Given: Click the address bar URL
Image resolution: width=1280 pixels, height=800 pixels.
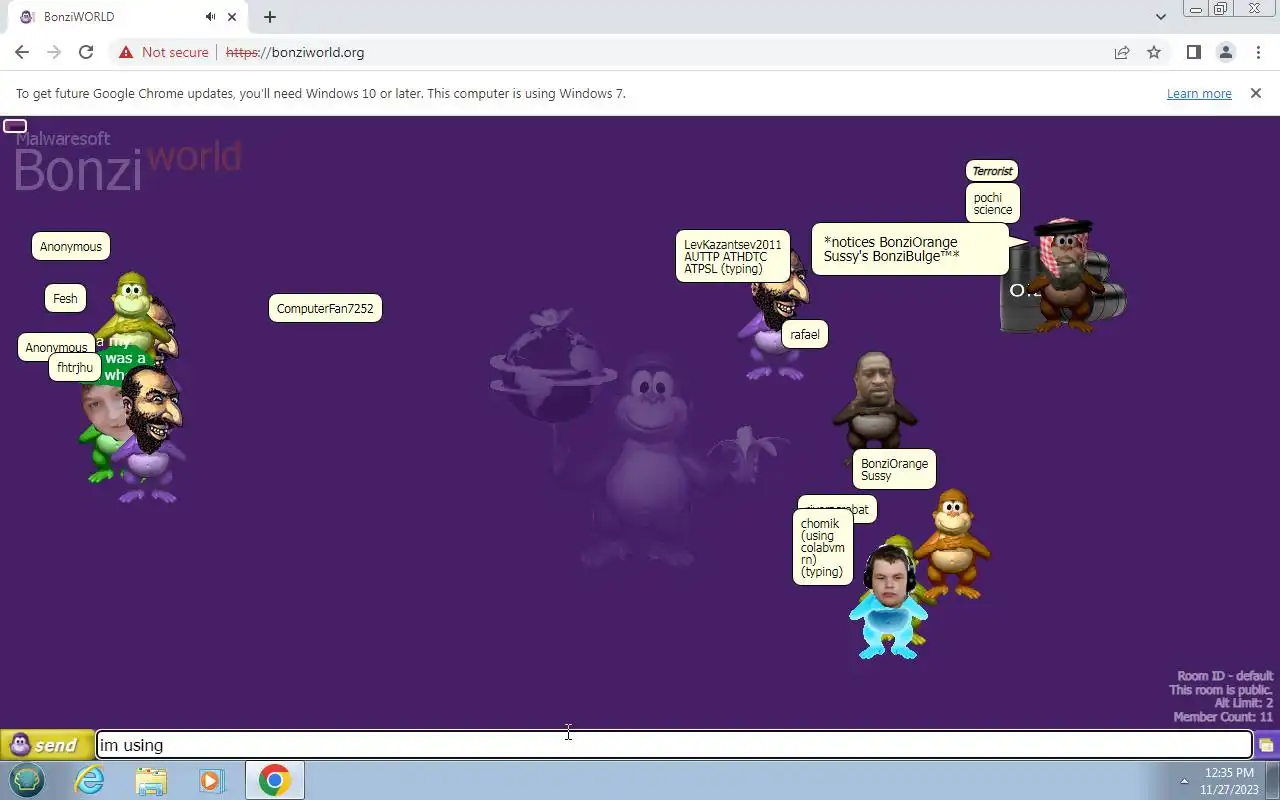Looking at the screenshot, I should click(295, 52).
